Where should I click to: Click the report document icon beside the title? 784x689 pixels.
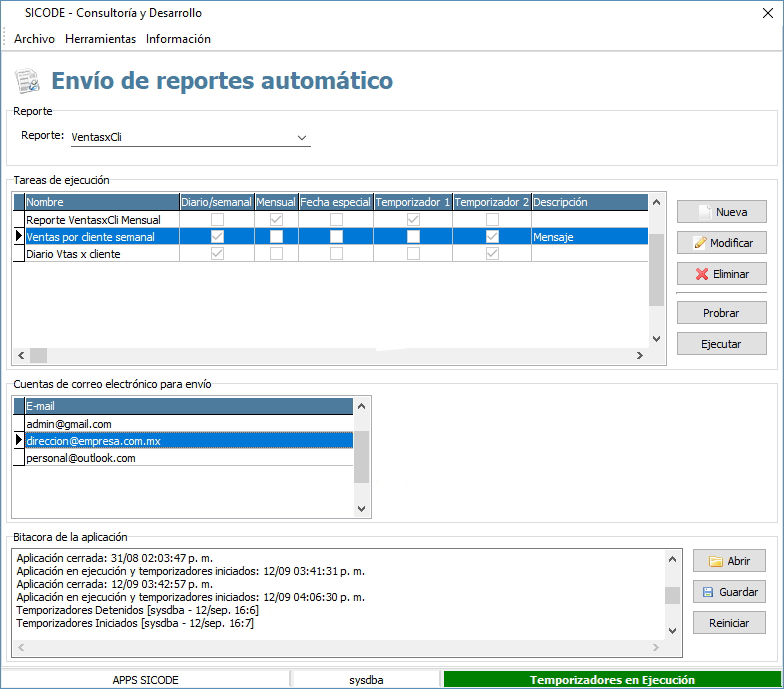[x=27, y=80]
